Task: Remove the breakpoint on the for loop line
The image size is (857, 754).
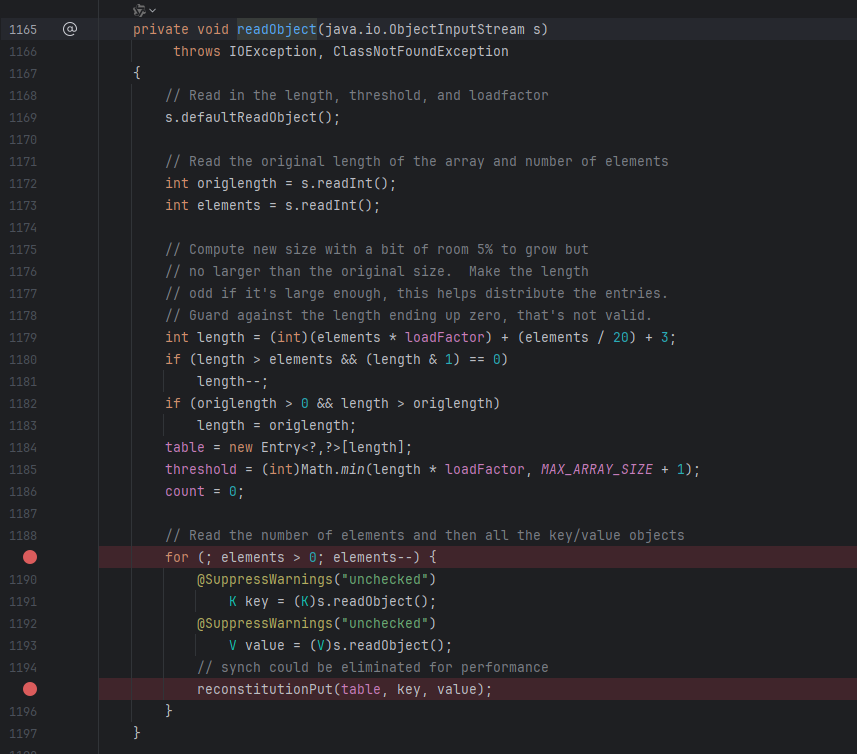Action: [x=29, y=557]
